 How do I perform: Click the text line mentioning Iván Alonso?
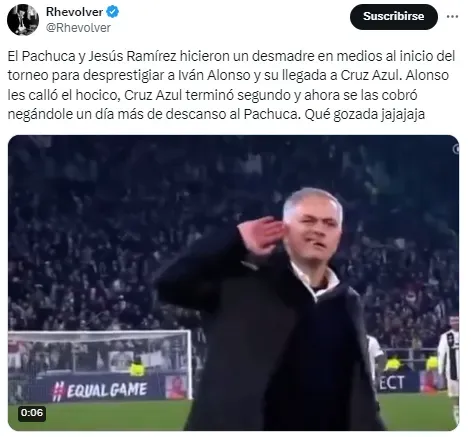coord(228,76)
